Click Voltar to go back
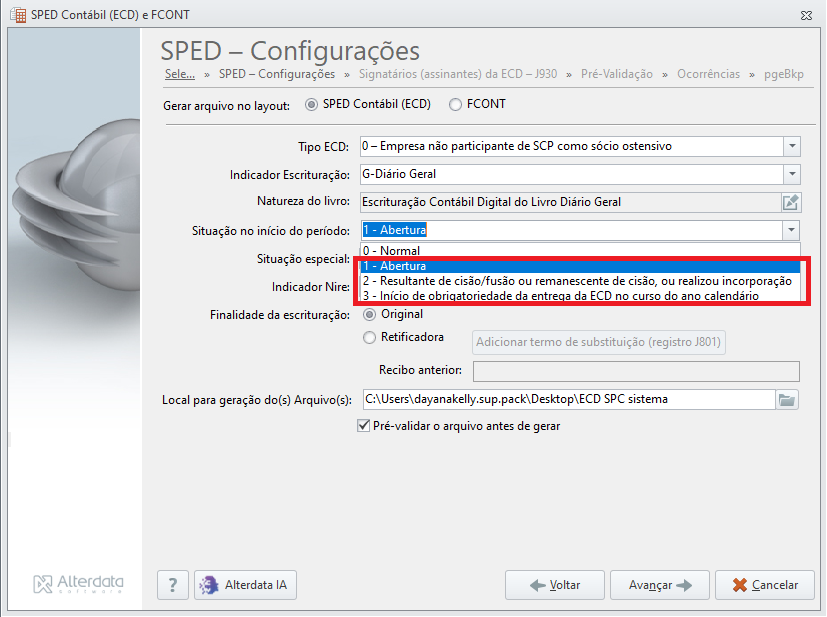This screenshot has width=827, height=617. [555, 585]
